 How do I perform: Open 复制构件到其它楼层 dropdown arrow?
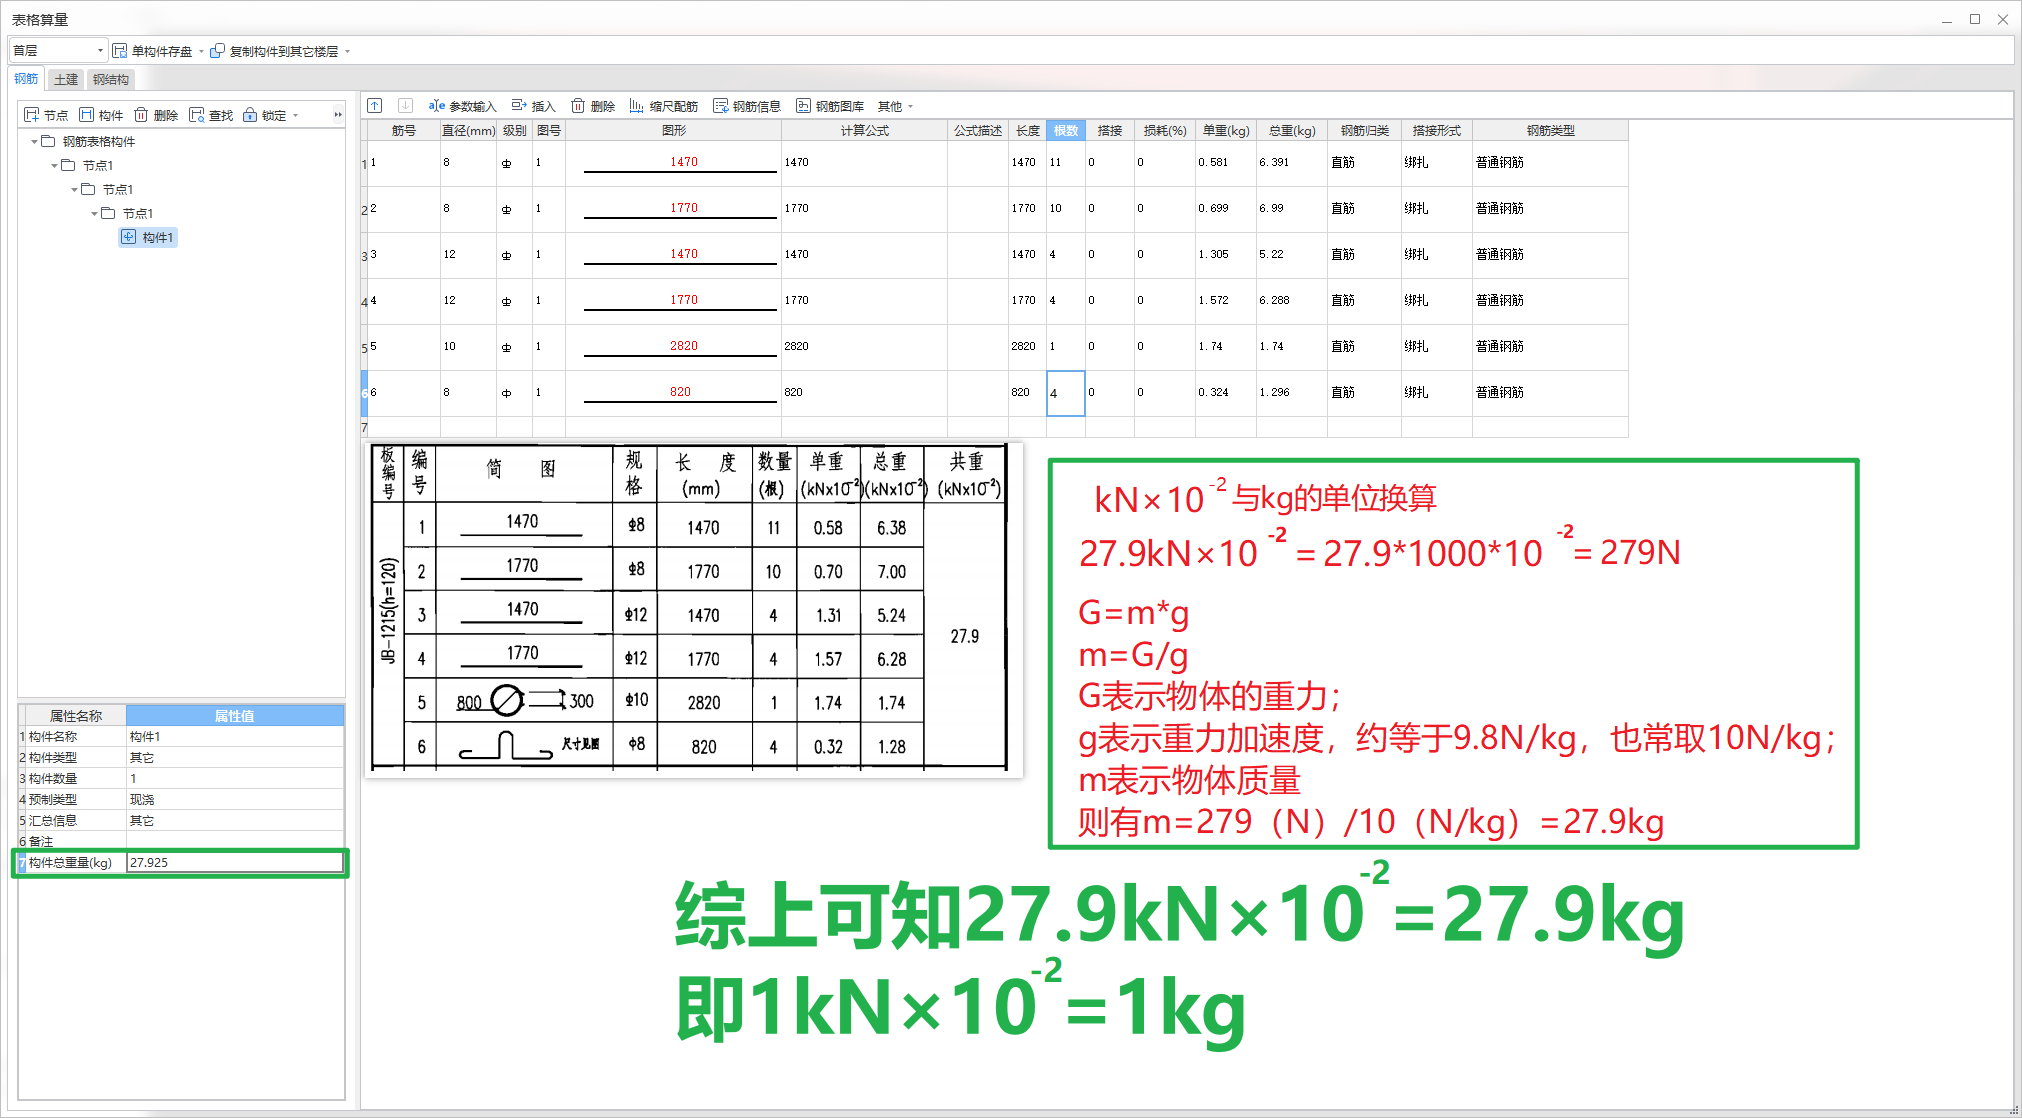[345, 50]
